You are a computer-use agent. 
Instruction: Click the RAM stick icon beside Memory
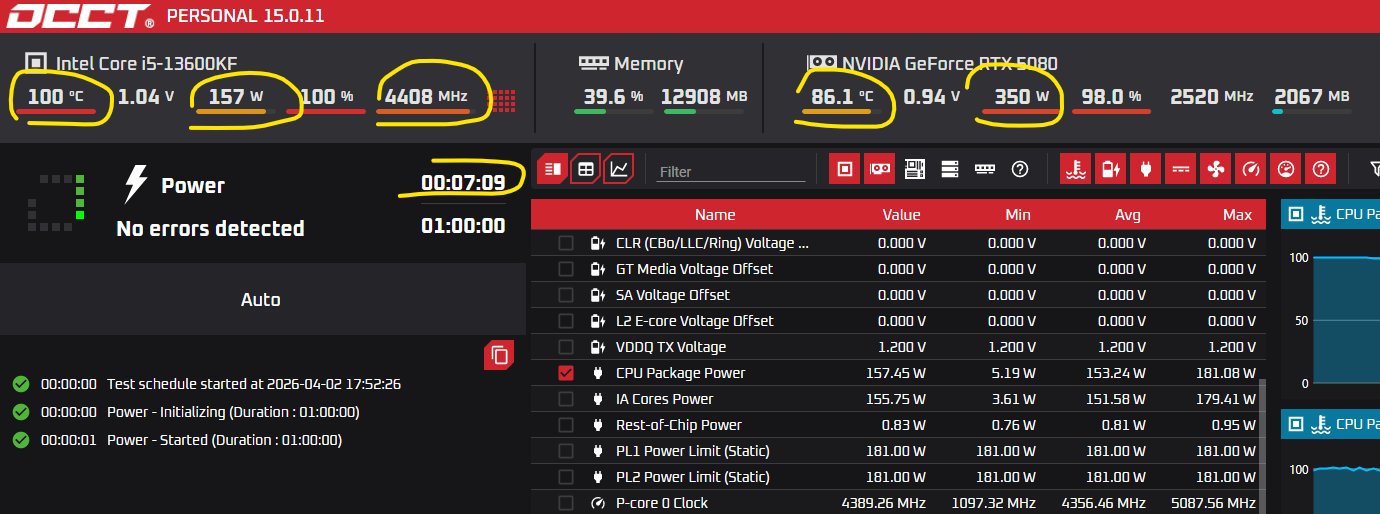[593, 63]
